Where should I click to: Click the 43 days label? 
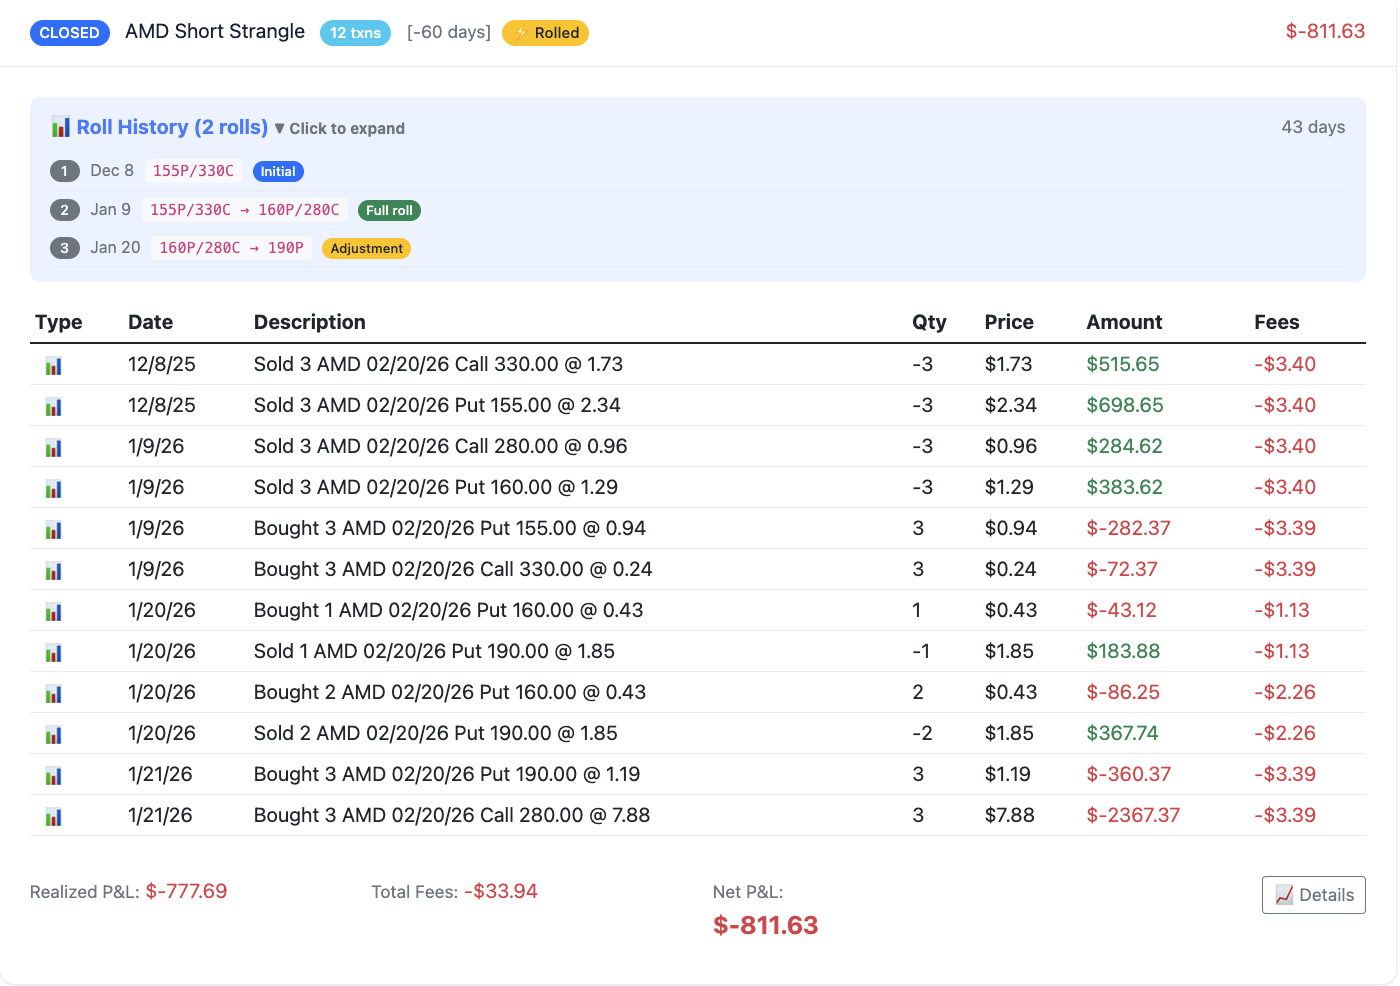[x=1313, y=127]
